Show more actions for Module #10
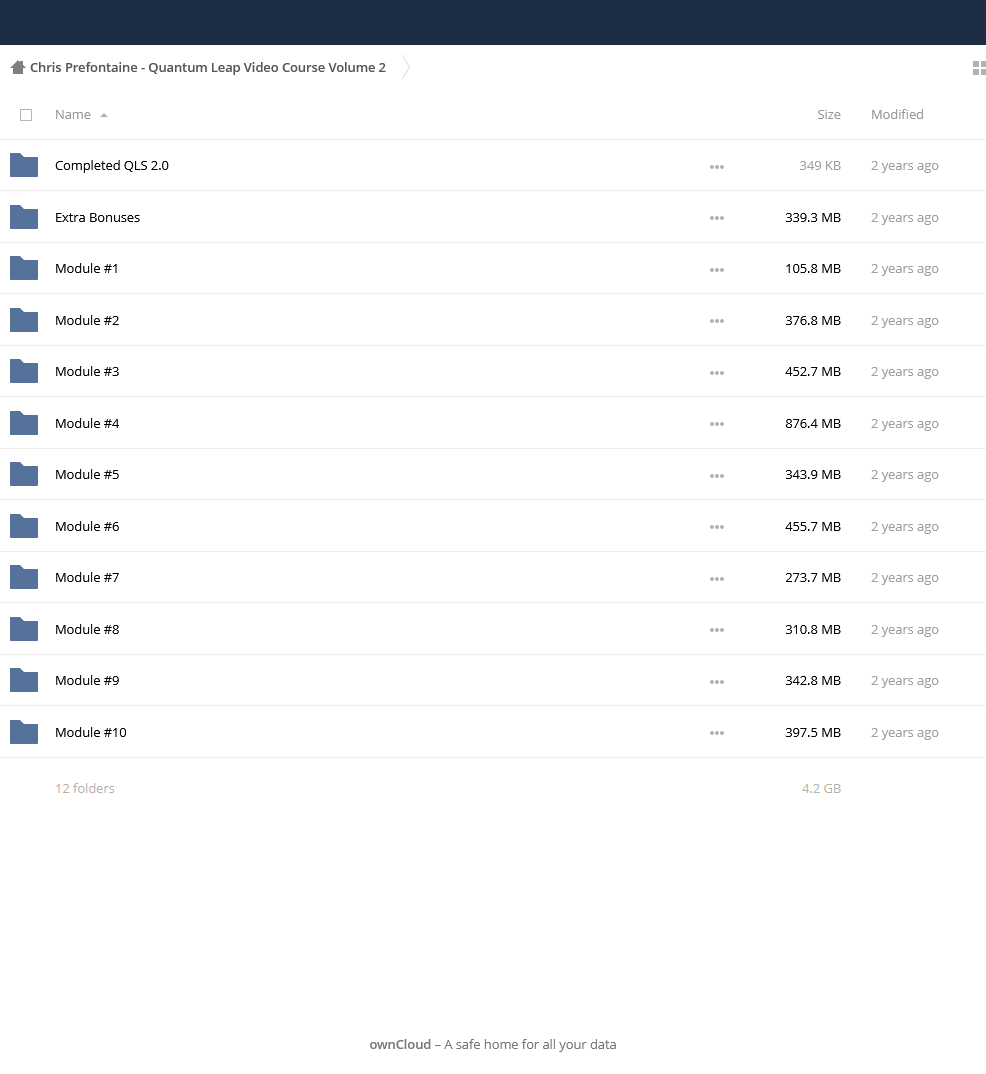This screenshot has height=1074, width=986. tap(717, 733)
